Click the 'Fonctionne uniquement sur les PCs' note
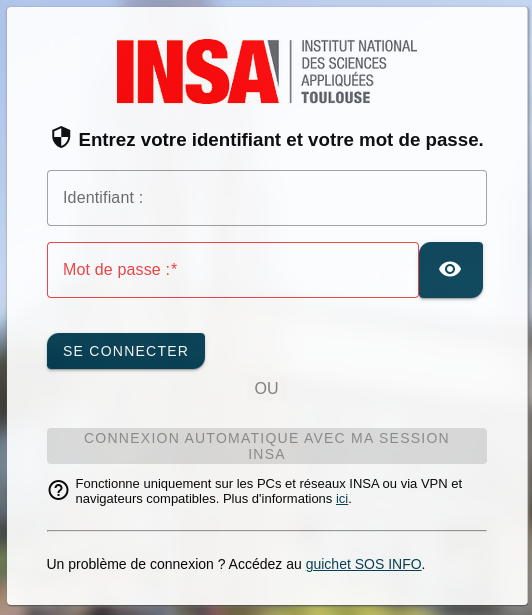Viewport: 532px width, 615px height. pyautogui.click(x=269, y=491)
